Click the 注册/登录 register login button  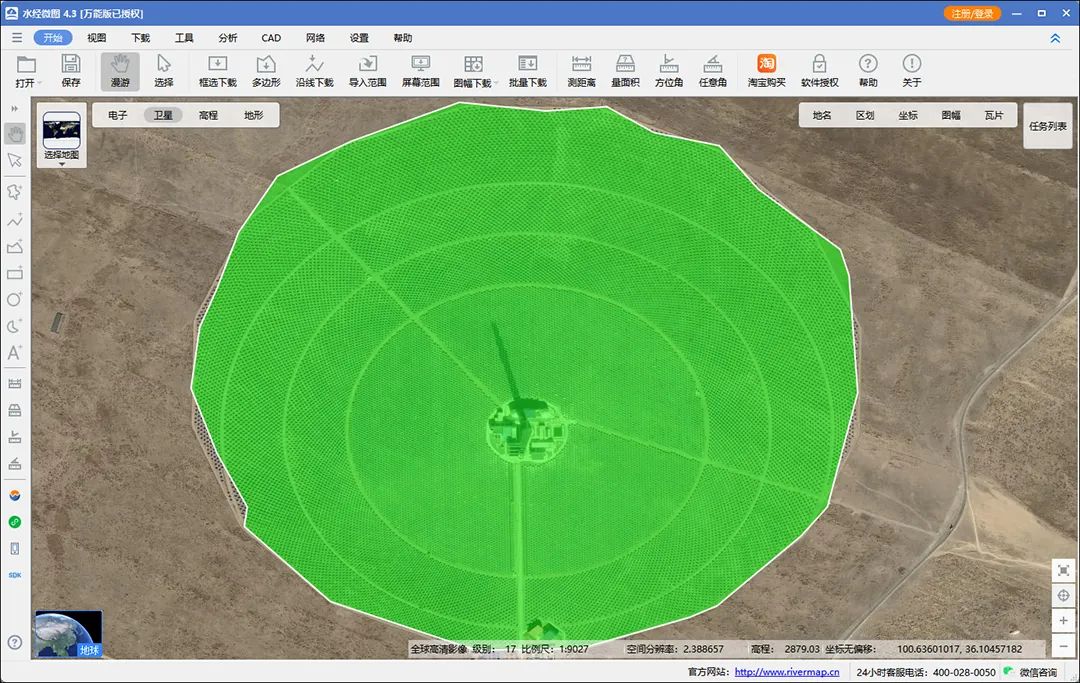tap(972, 13)
